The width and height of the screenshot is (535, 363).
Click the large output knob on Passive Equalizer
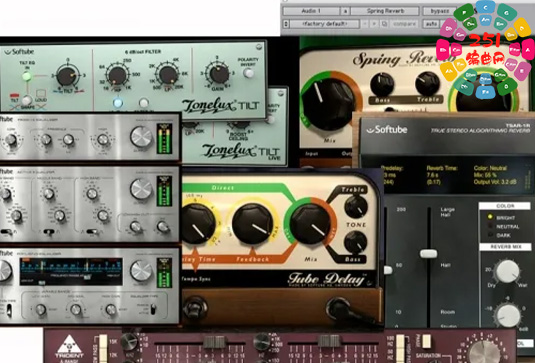pyautogui.click(x=141, y=136)
